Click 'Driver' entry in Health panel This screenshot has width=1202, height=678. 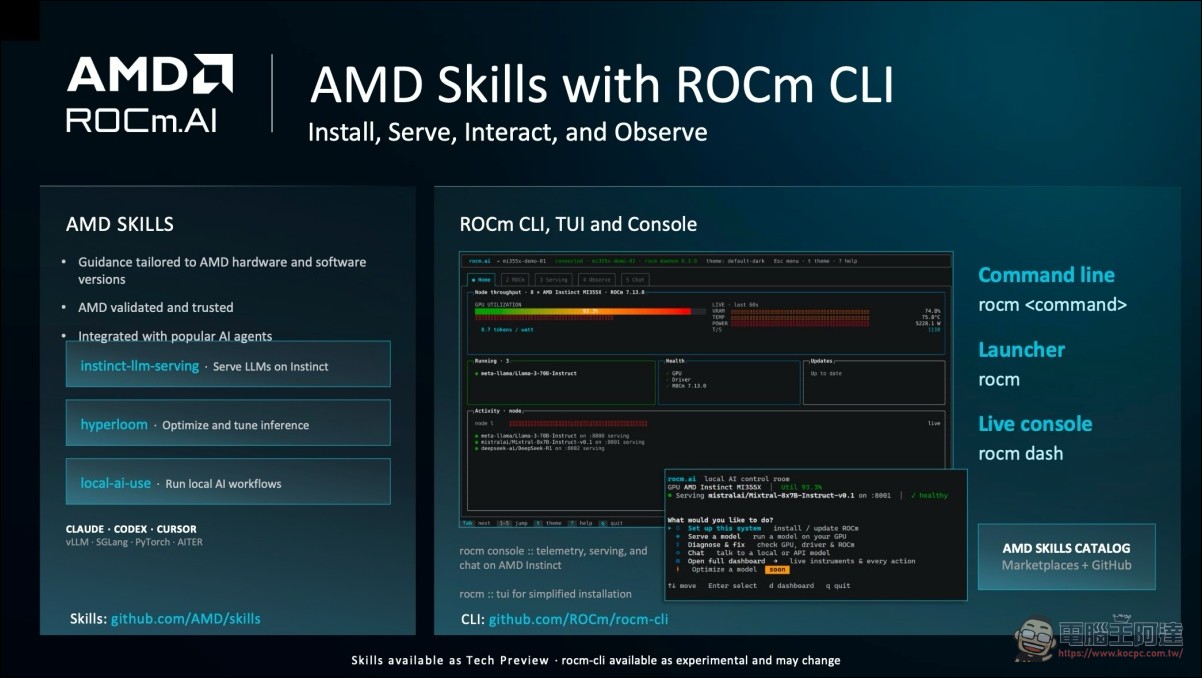[x=679, y=380]
